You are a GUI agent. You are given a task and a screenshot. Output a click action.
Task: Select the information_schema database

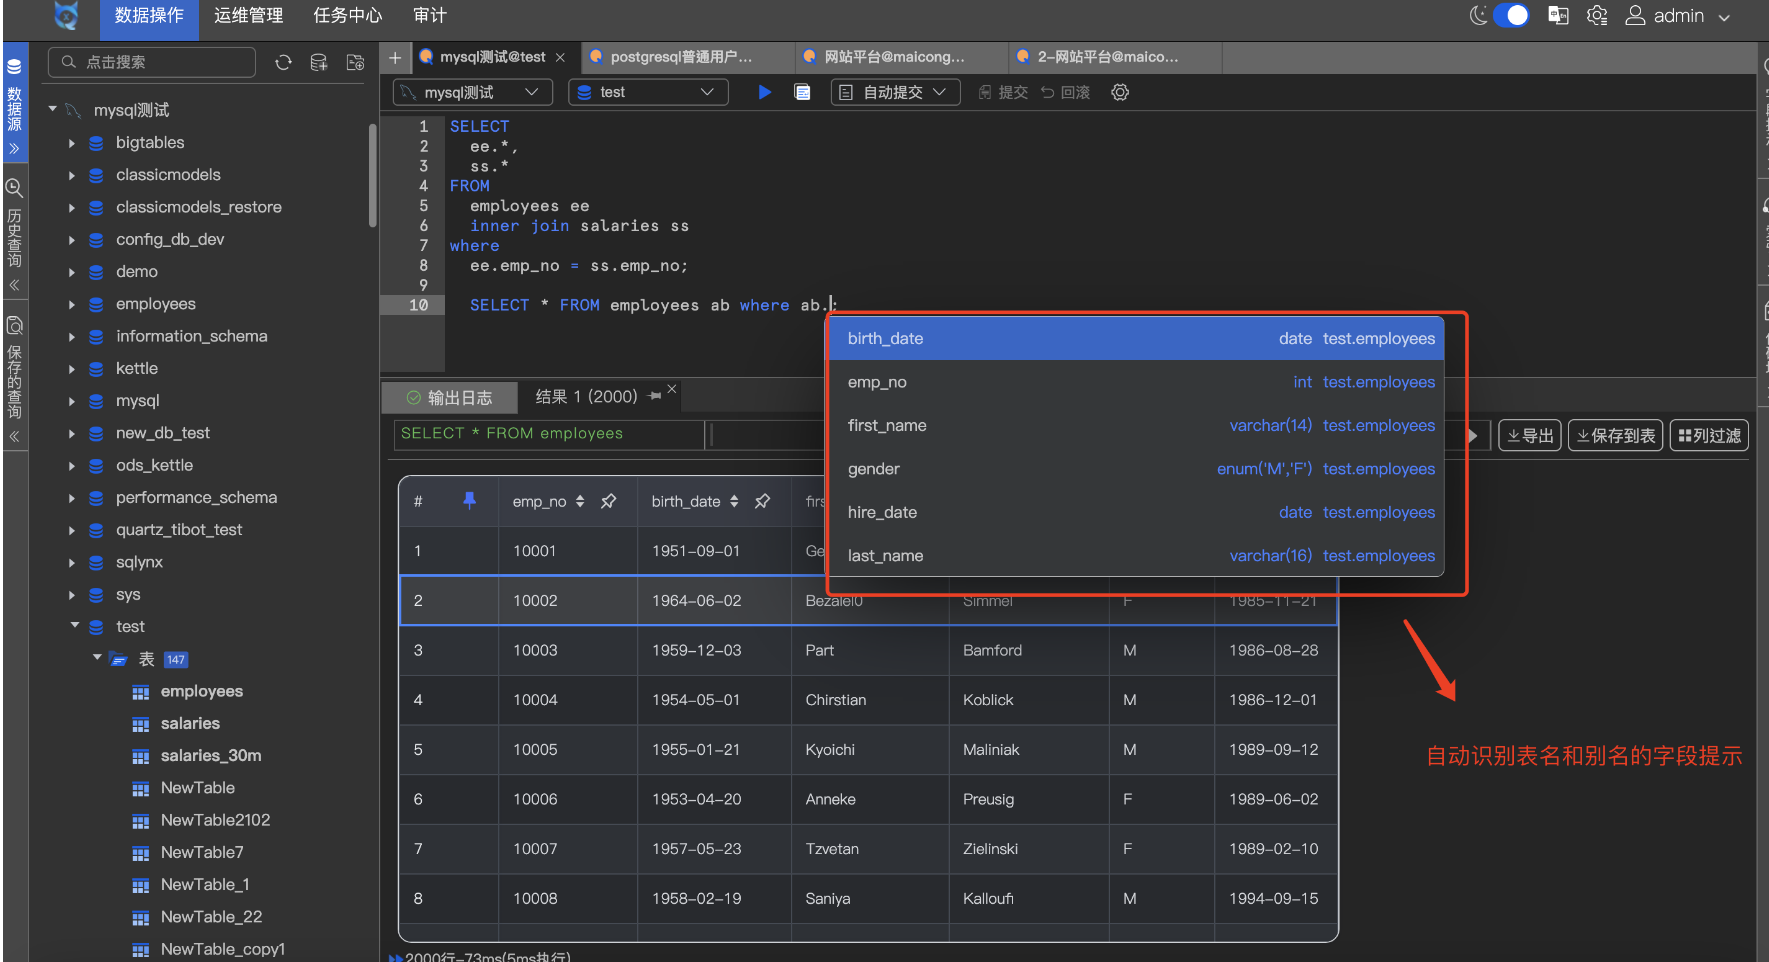(191, 336)
